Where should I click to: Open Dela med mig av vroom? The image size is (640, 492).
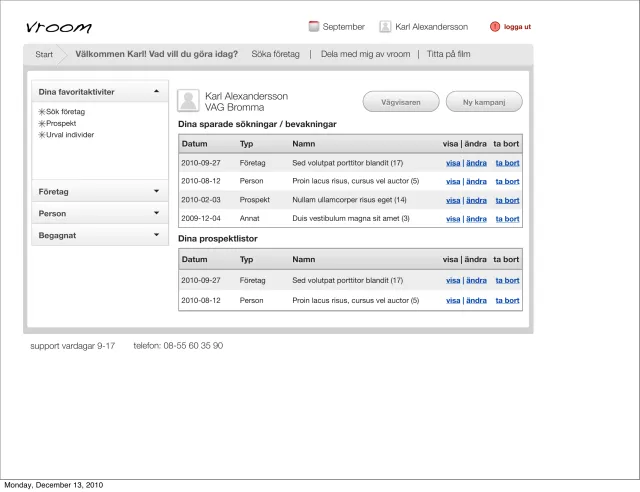tap(365, 54)
